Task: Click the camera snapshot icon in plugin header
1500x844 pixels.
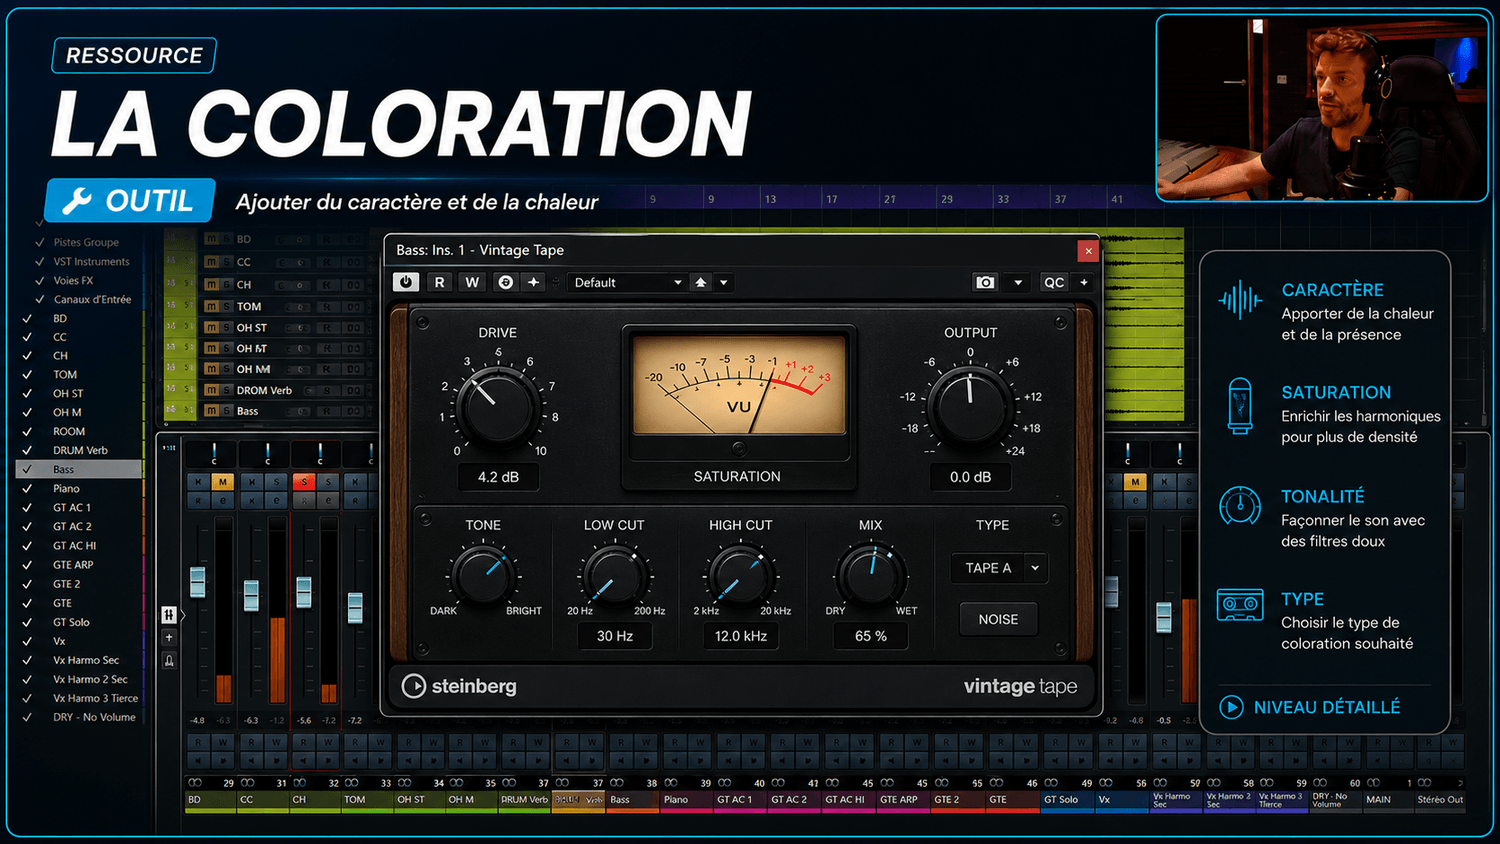Action: click(985, 283)
